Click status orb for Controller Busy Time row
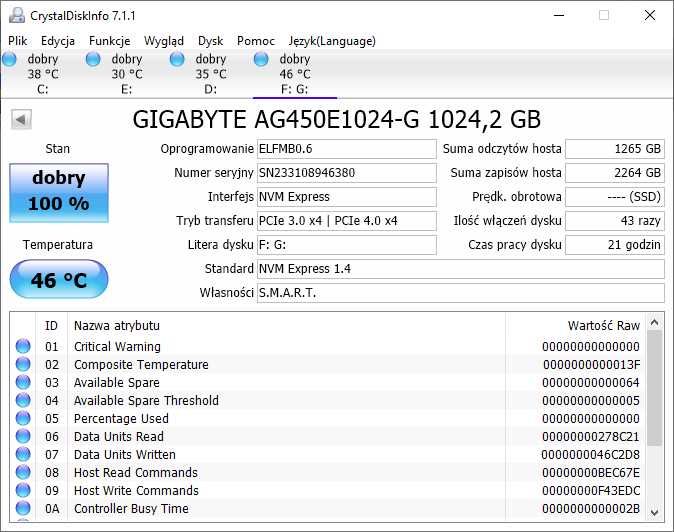The width and height of the screenshot is (674, 532). coord(23,508)
